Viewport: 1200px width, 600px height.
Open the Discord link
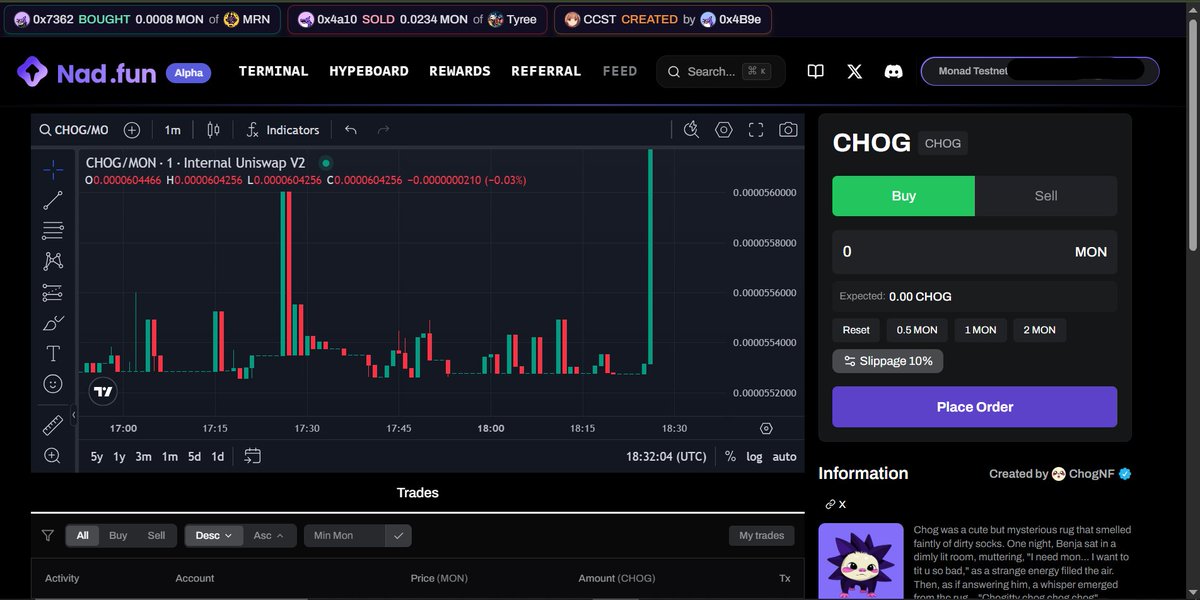tap(893, 72)
